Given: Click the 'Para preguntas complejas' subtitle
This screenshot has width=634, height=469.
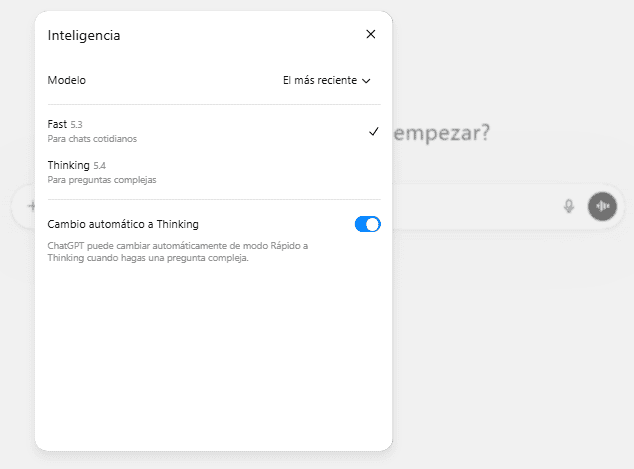Looking at the screenshot, I should 102,180.
